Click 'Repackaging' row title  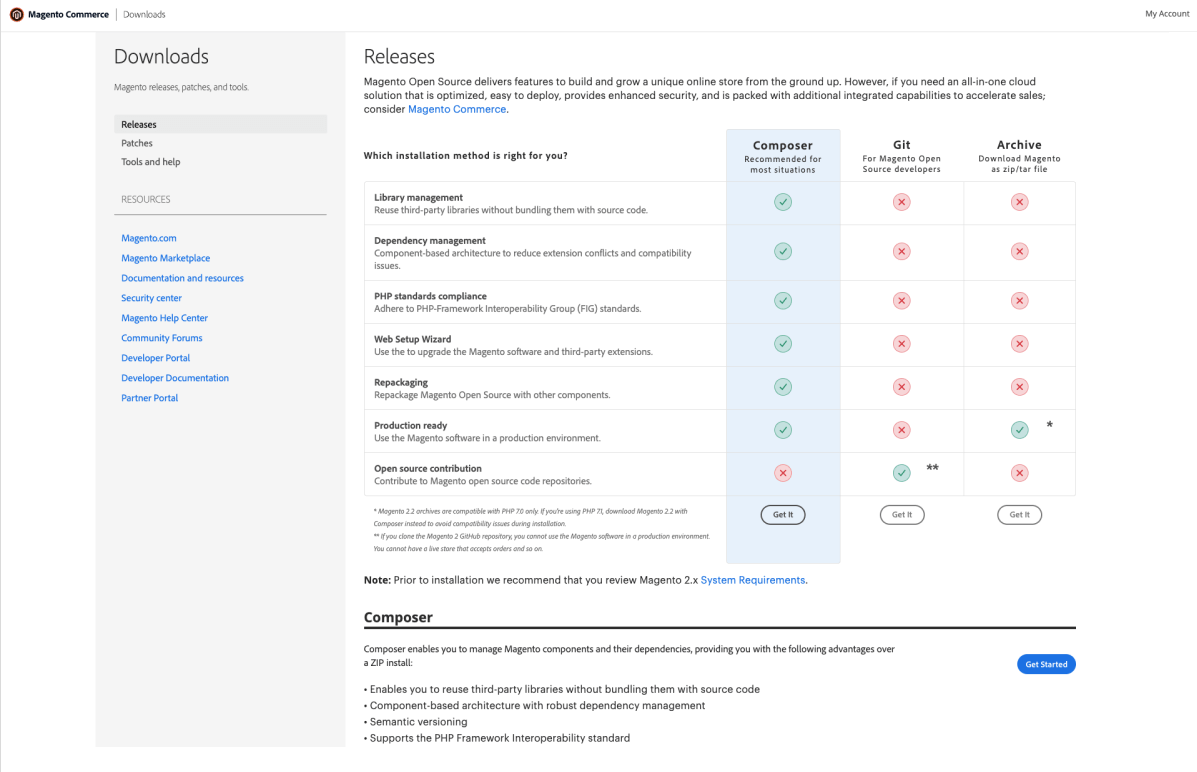(401, 383)
